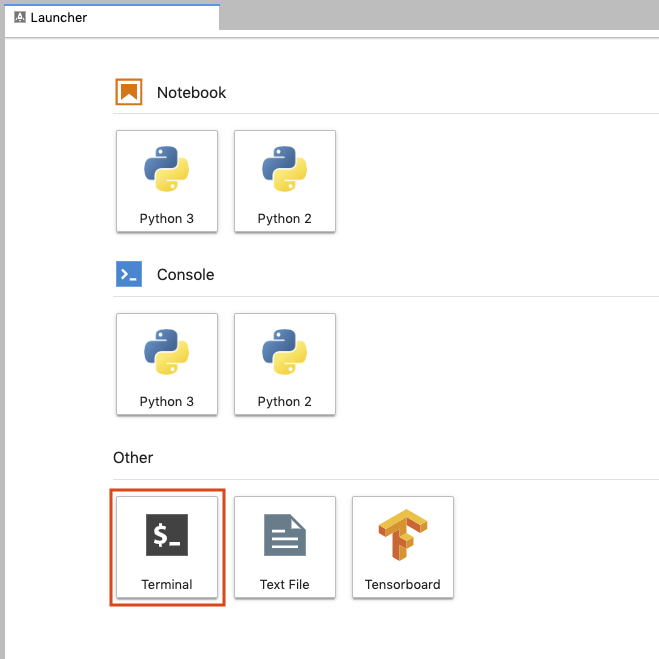The height and width of the screenshot is (659, 659).
Task: Click the Notebook section bookmark icon
Action: tap(129, 92)
